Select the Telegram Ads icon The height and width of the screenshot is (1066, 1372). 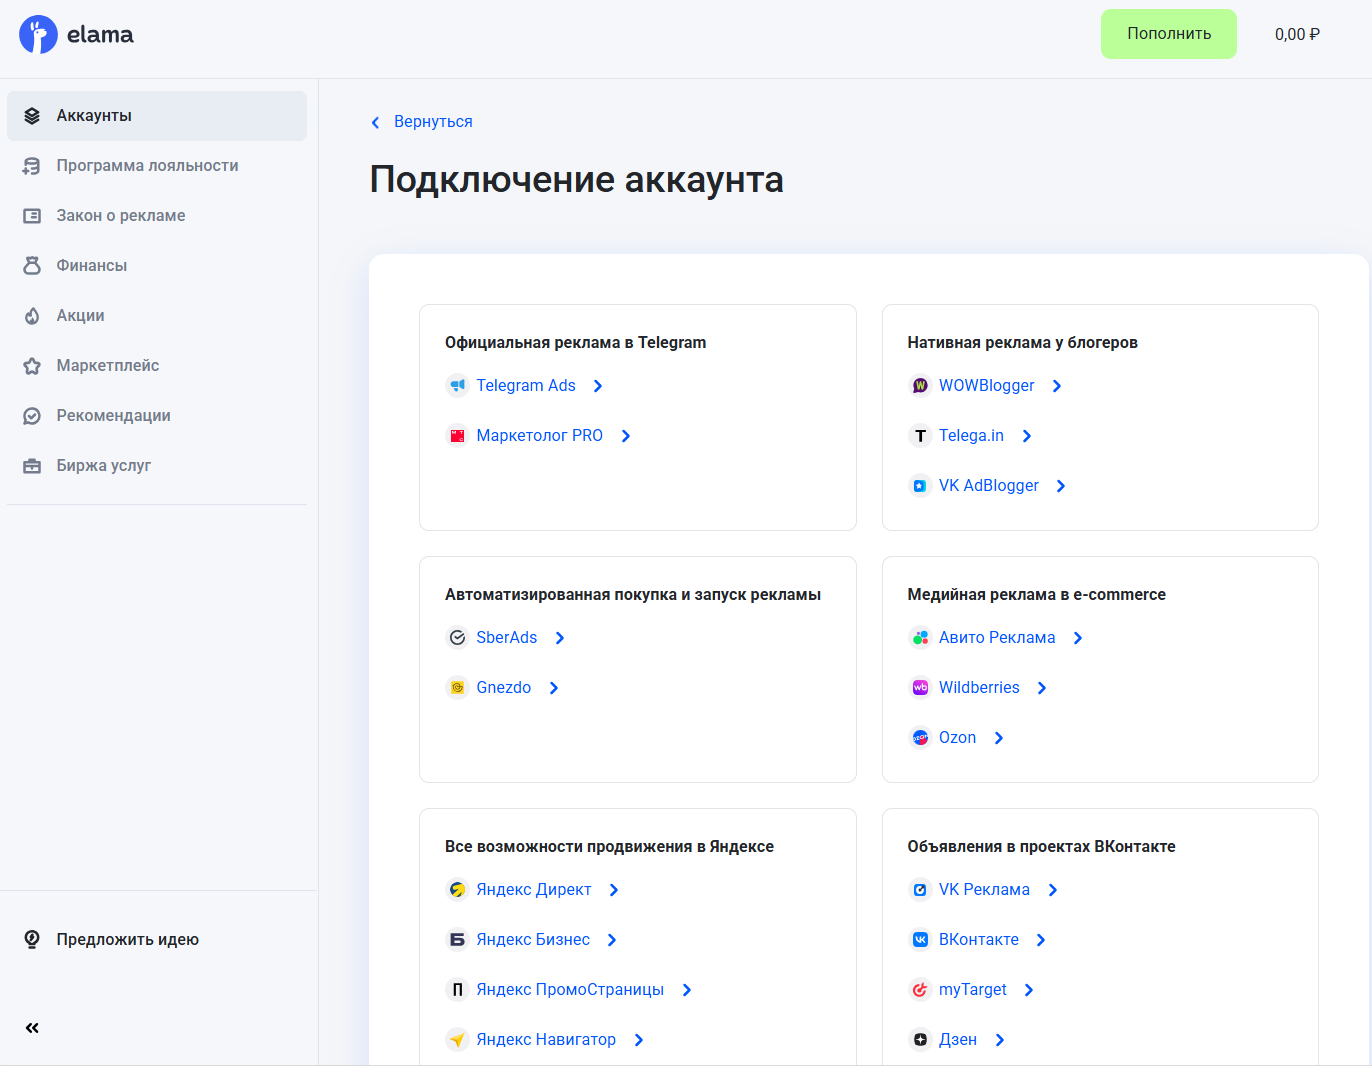coord(457,385)
